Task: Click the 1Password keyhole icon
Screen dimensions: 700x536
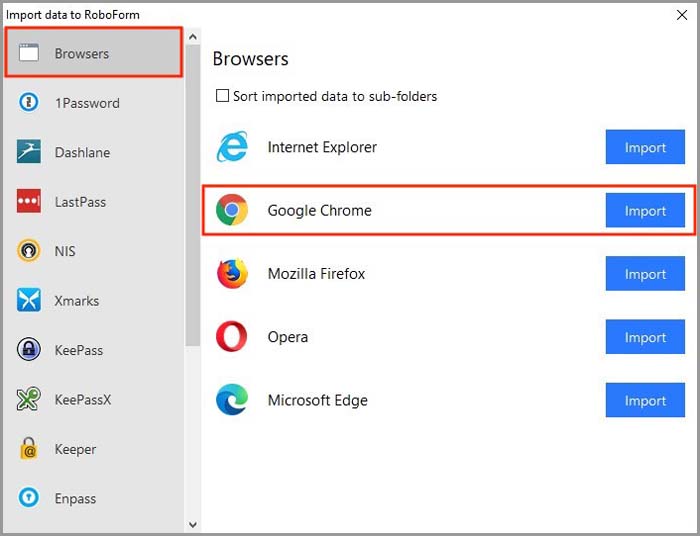Action: point(29,102)
